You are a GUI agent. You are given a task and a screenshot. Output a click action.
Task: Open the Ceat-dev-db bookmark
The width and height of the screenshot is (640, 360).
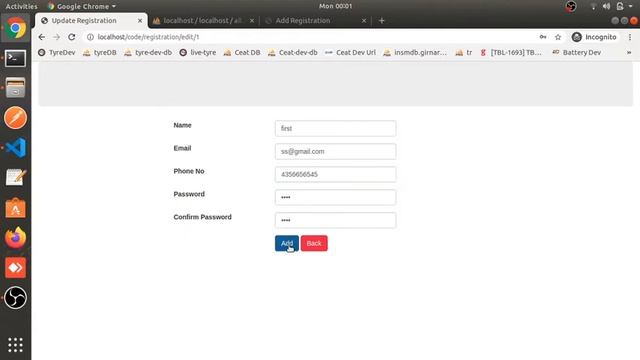293,53
